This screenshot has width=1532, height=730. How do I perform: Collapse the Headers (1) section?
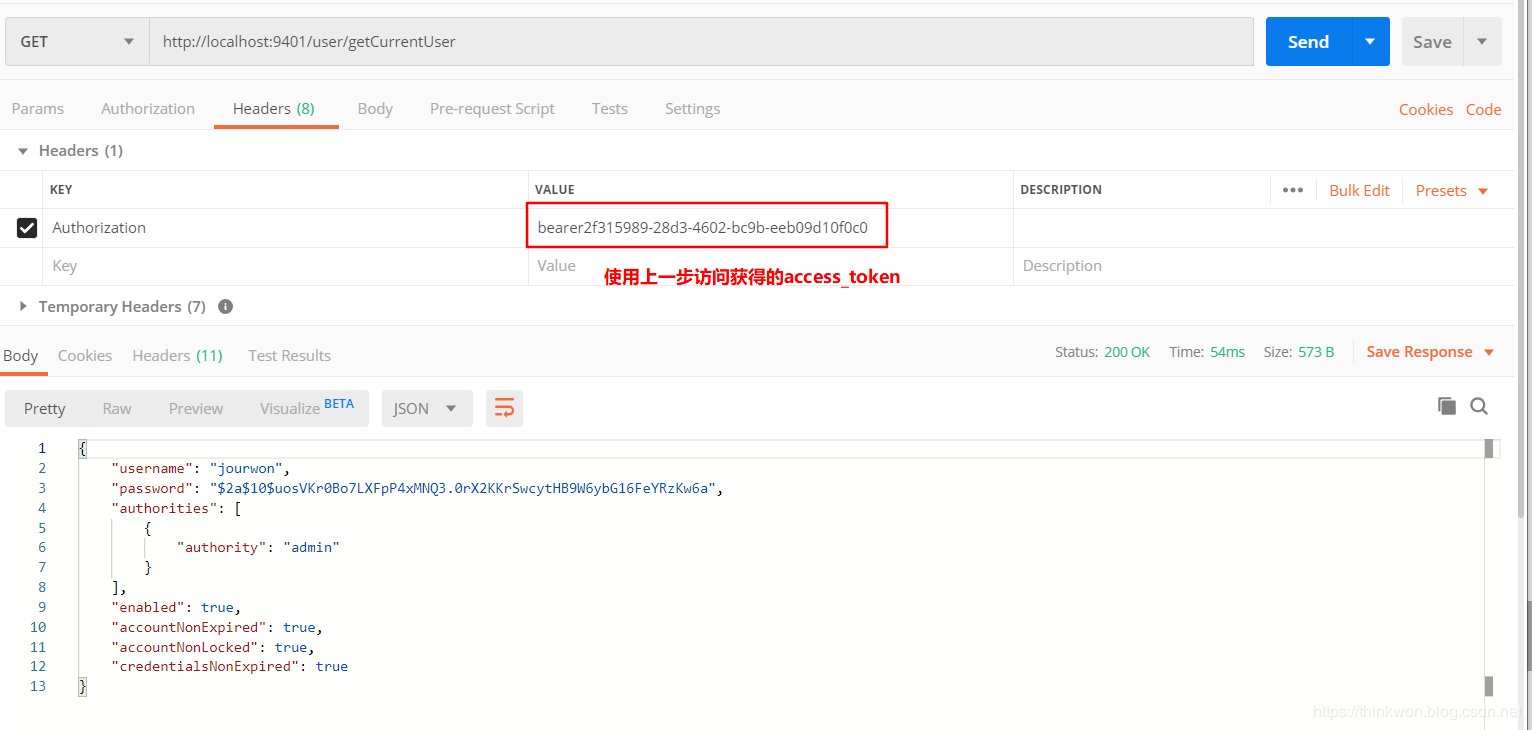point(22,150)
